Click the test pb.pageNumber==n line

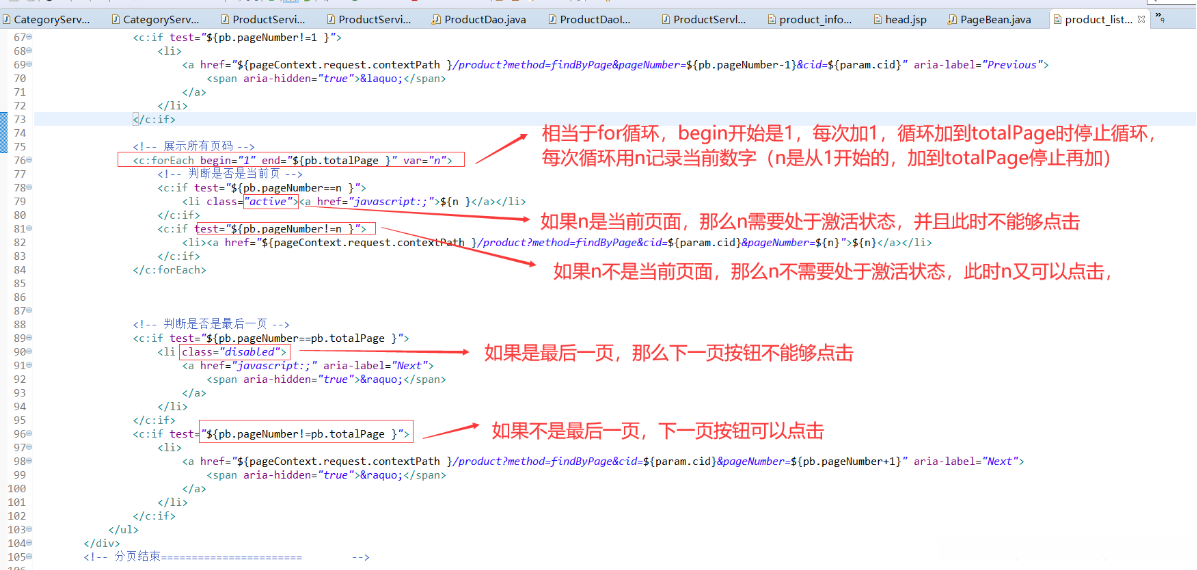[263, 188]
